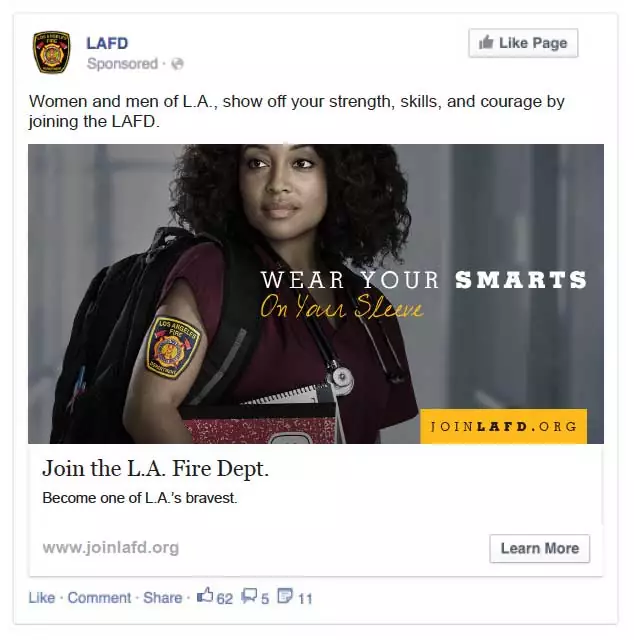Click the comments bubble count icon
Image resolution: width=634 pixels, height=640 pixels.
coord(249,596)
